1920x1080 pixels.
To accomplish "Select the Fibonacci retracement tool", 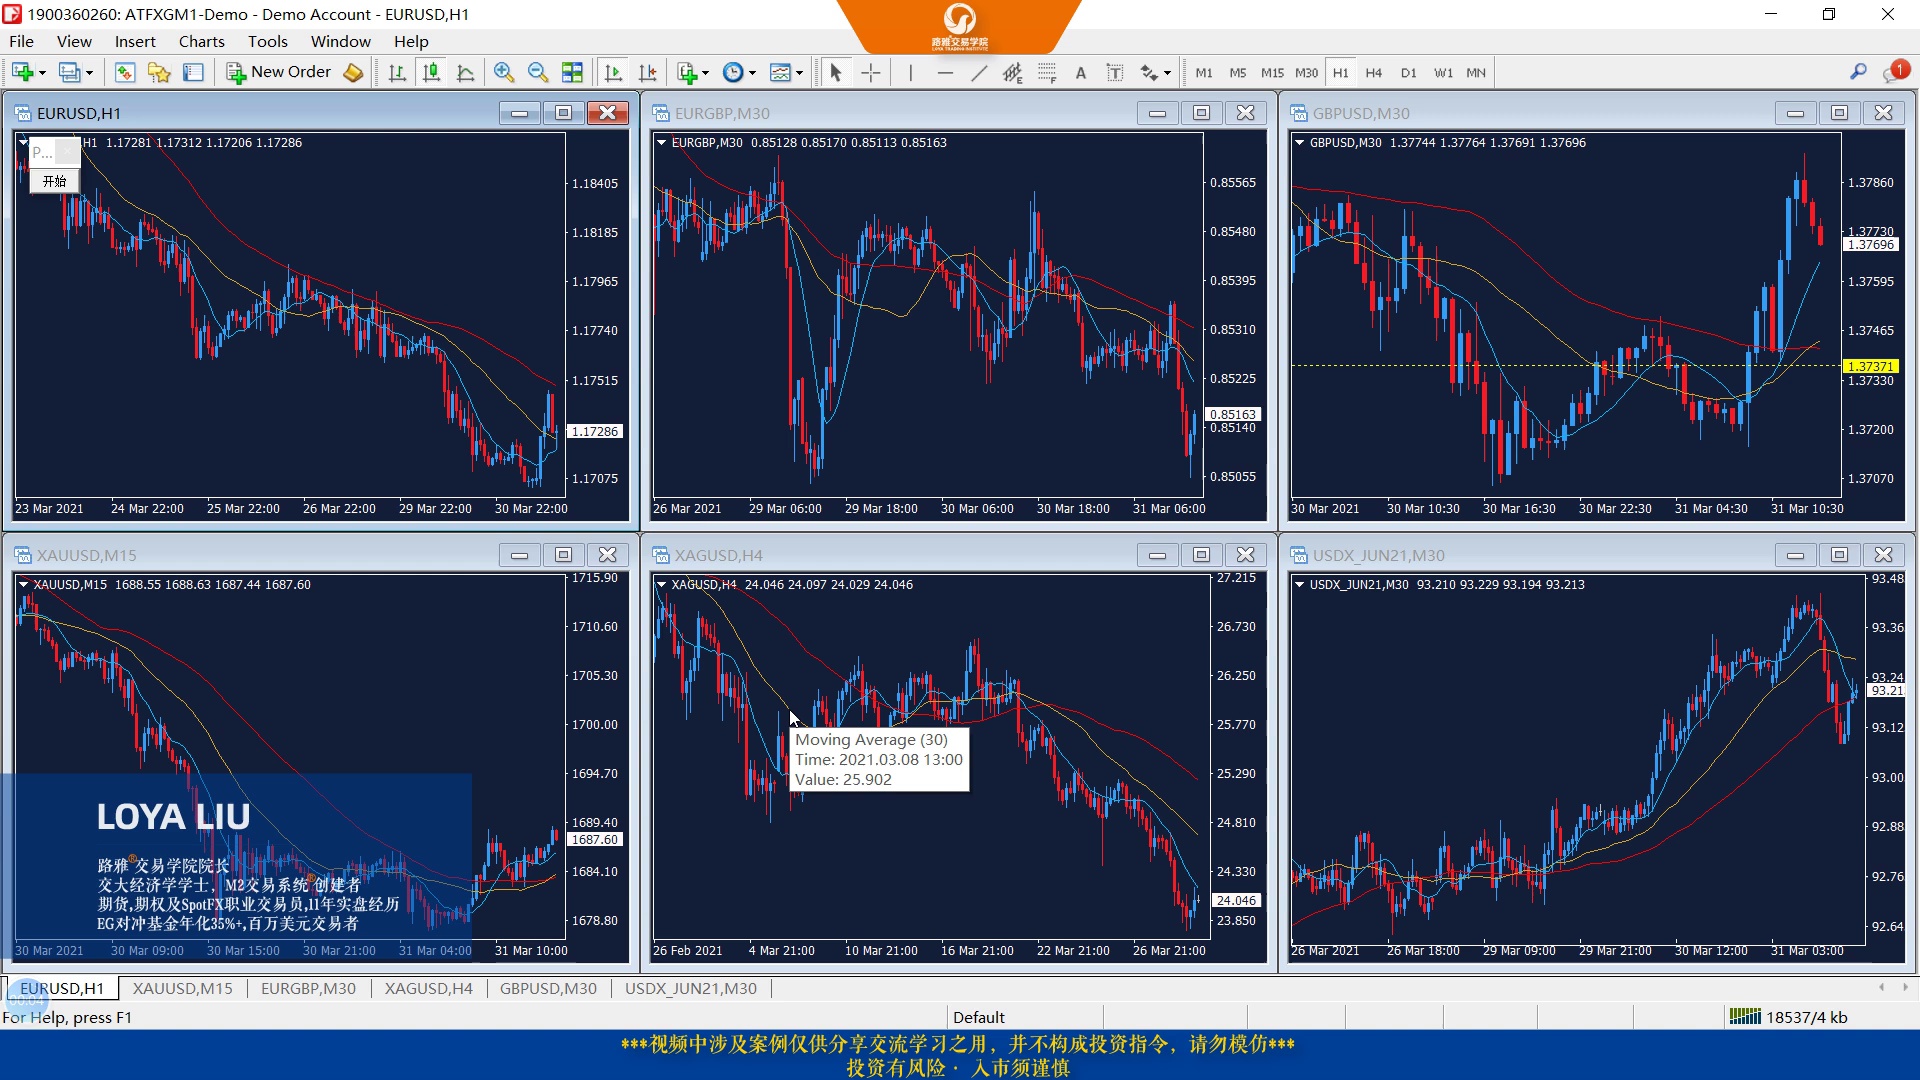I will pos(1046,72).
